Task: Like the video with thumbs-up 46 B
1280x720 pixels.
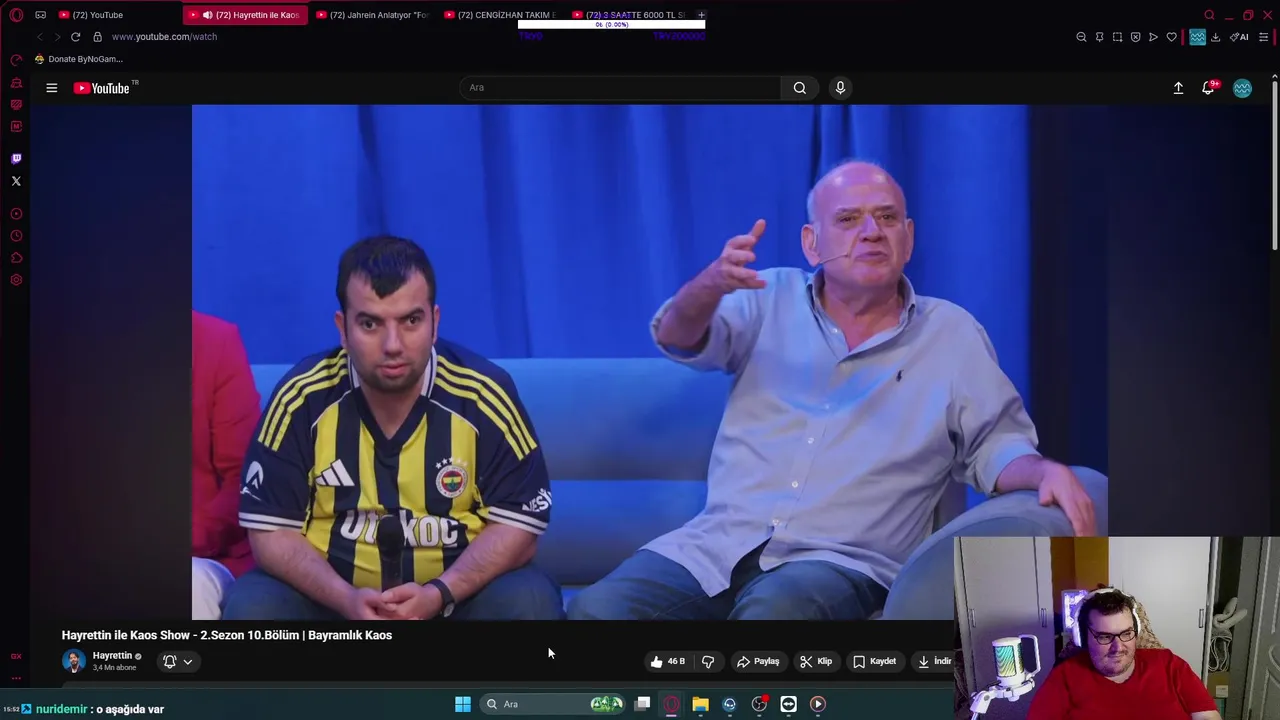Action: tap(667, 661)
